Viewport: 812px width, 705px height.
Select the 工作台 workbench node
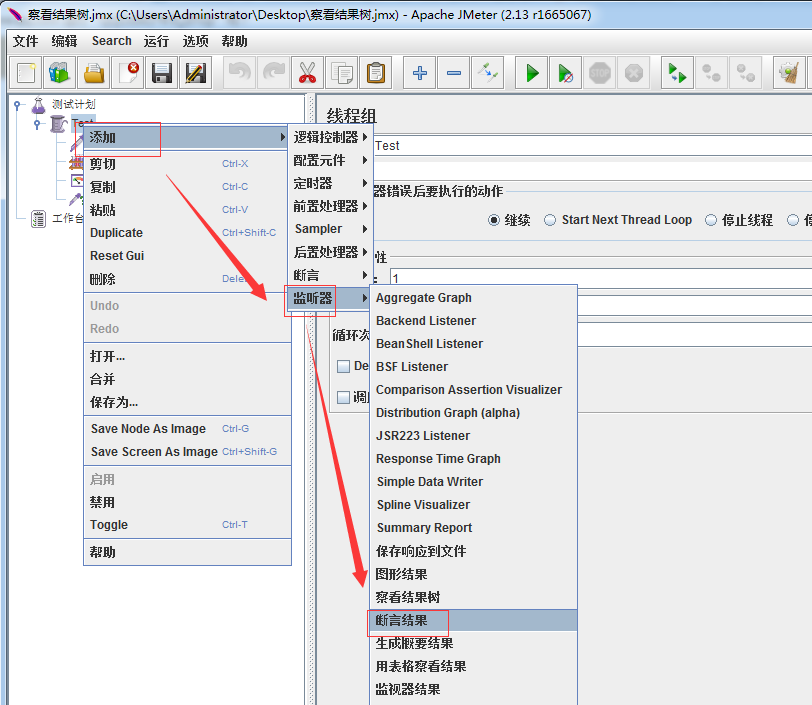click(67, 218)
